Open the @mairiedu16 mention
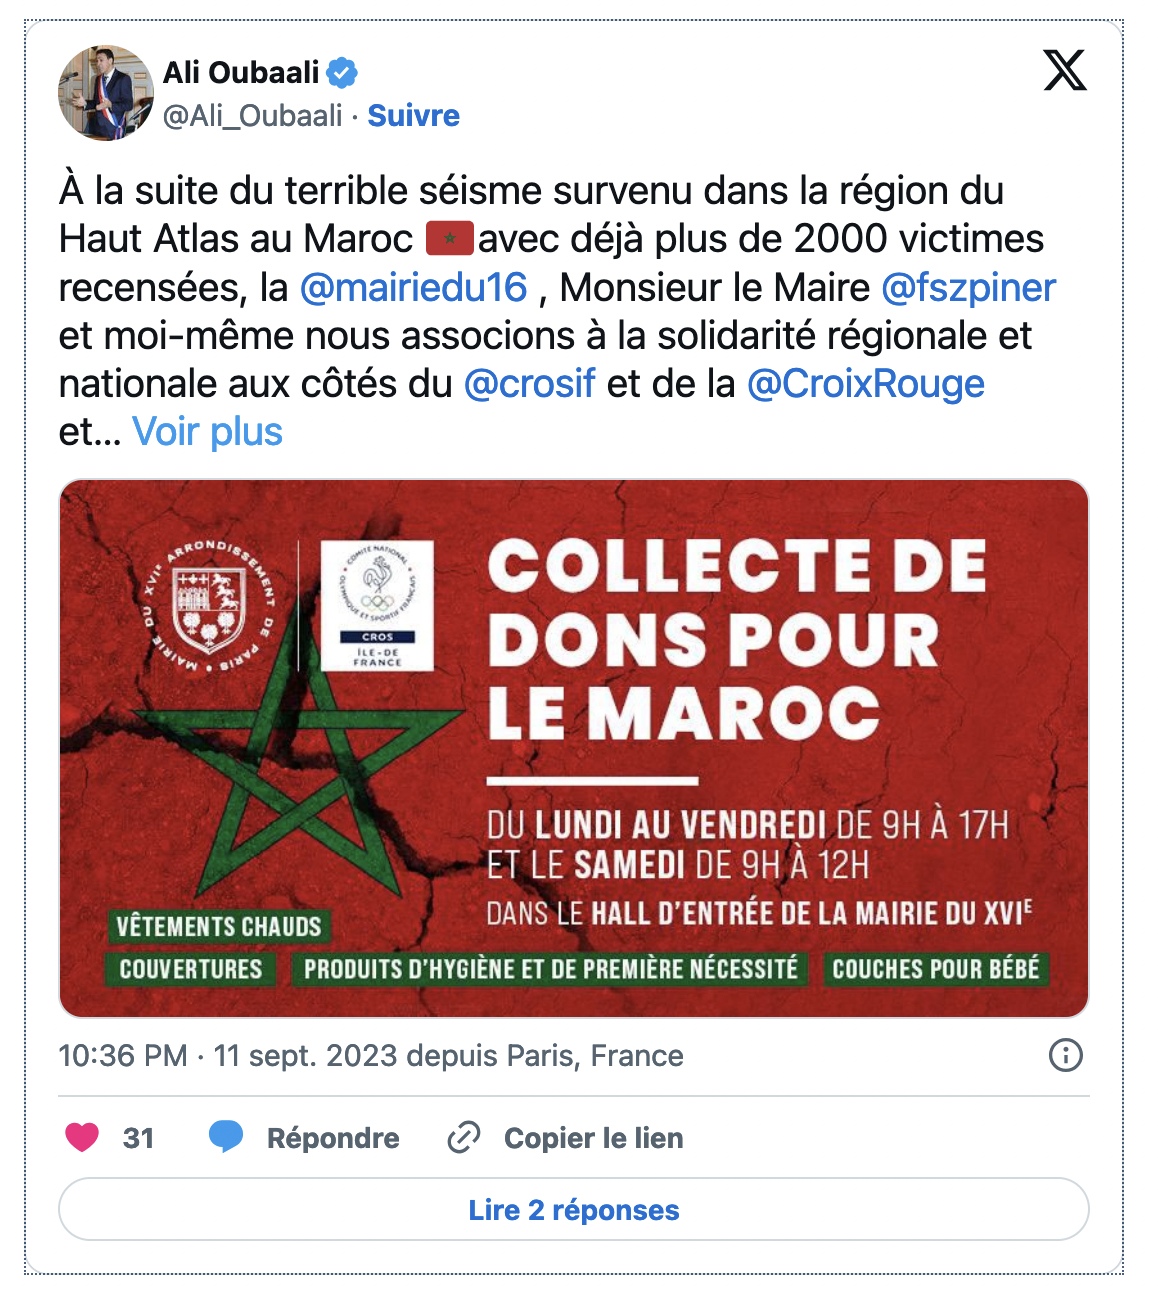This screenshot has width=1158, height=1300. click(x=414, y=288)
